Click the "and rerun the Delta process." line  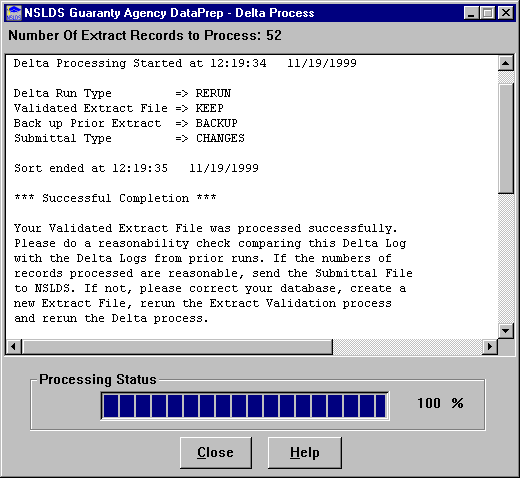(x=111, y=318)
